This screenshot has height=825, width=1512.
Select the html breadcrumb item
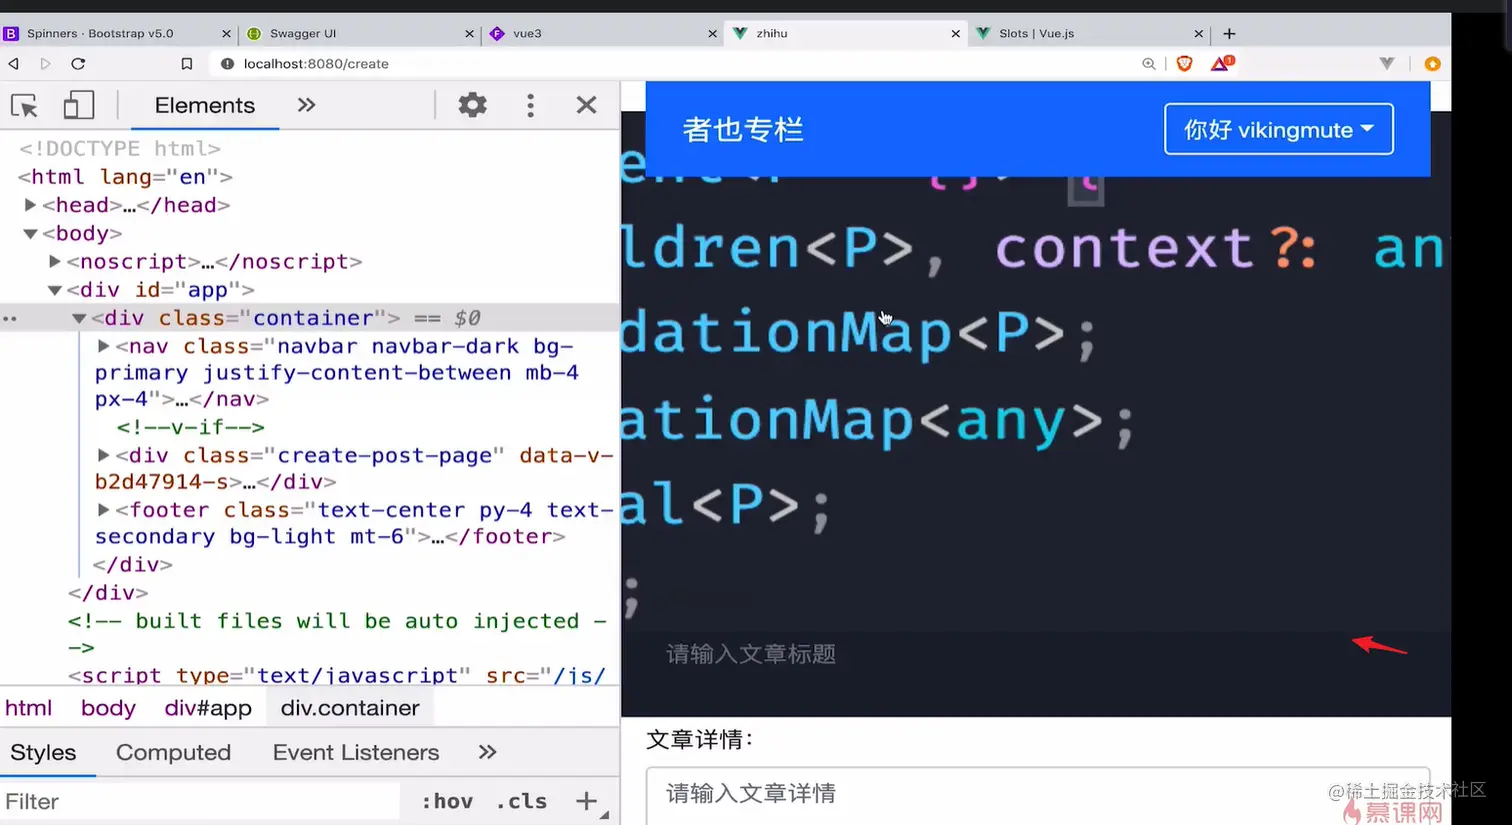[x=28, y=708]
